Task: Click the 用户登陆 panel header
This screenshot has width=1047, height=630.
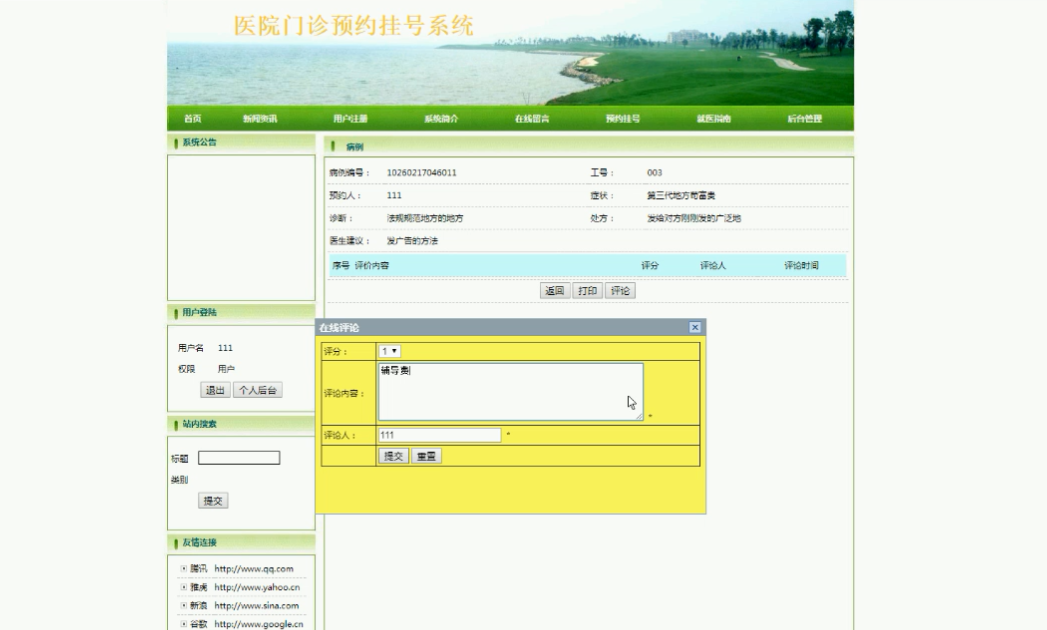Action: point(241,313)
